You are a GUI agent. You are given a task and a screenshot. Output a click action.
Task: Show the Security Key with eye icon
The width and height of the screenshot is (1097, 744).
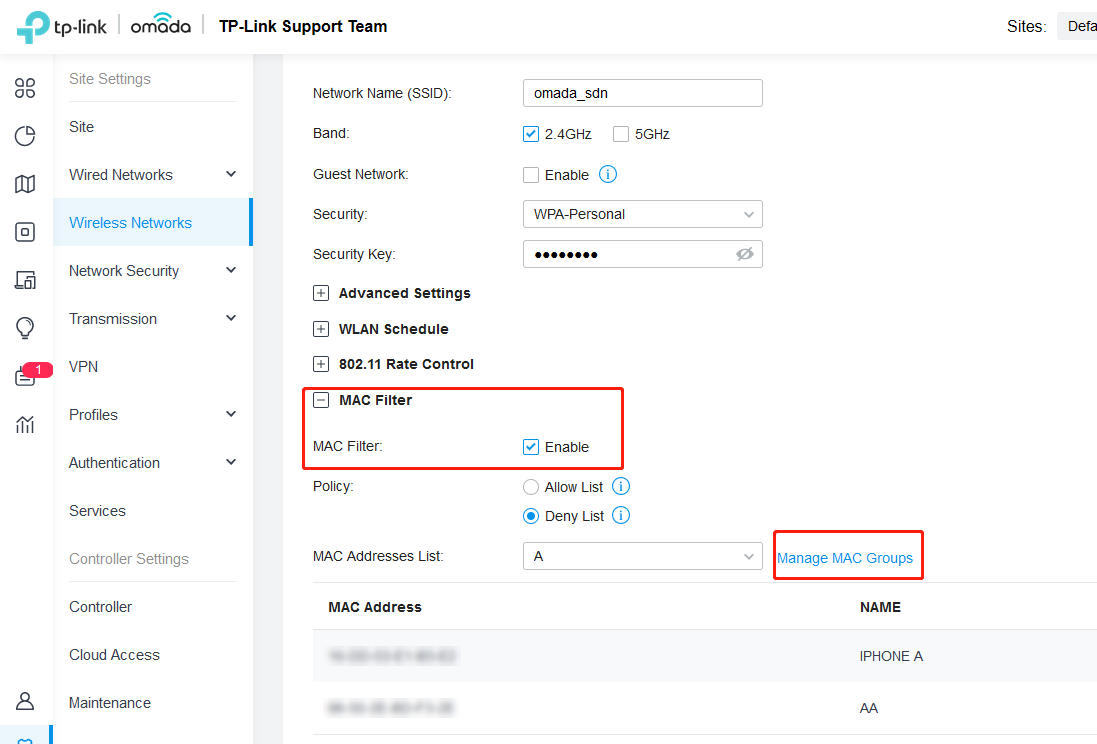[744, 254]
